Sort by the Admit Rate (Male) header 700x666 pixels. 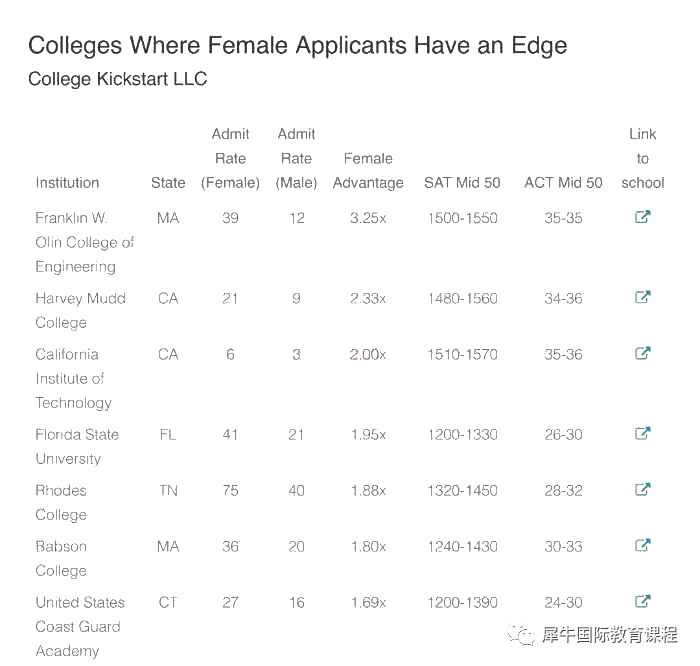tap(296, 158)
